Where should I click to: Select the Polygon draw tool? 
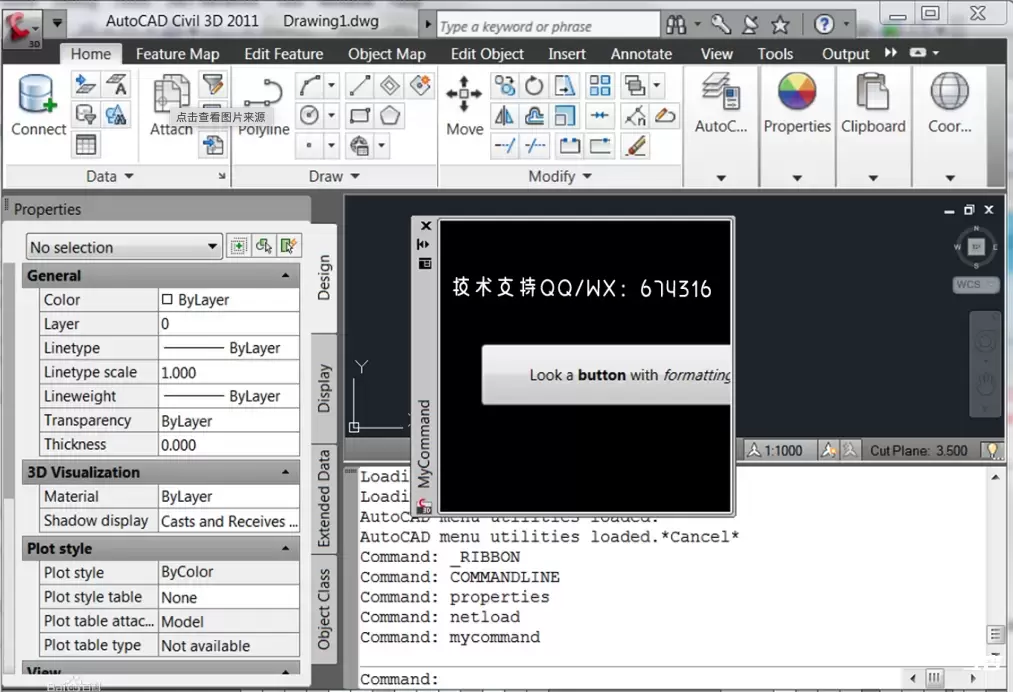point(390,116)
